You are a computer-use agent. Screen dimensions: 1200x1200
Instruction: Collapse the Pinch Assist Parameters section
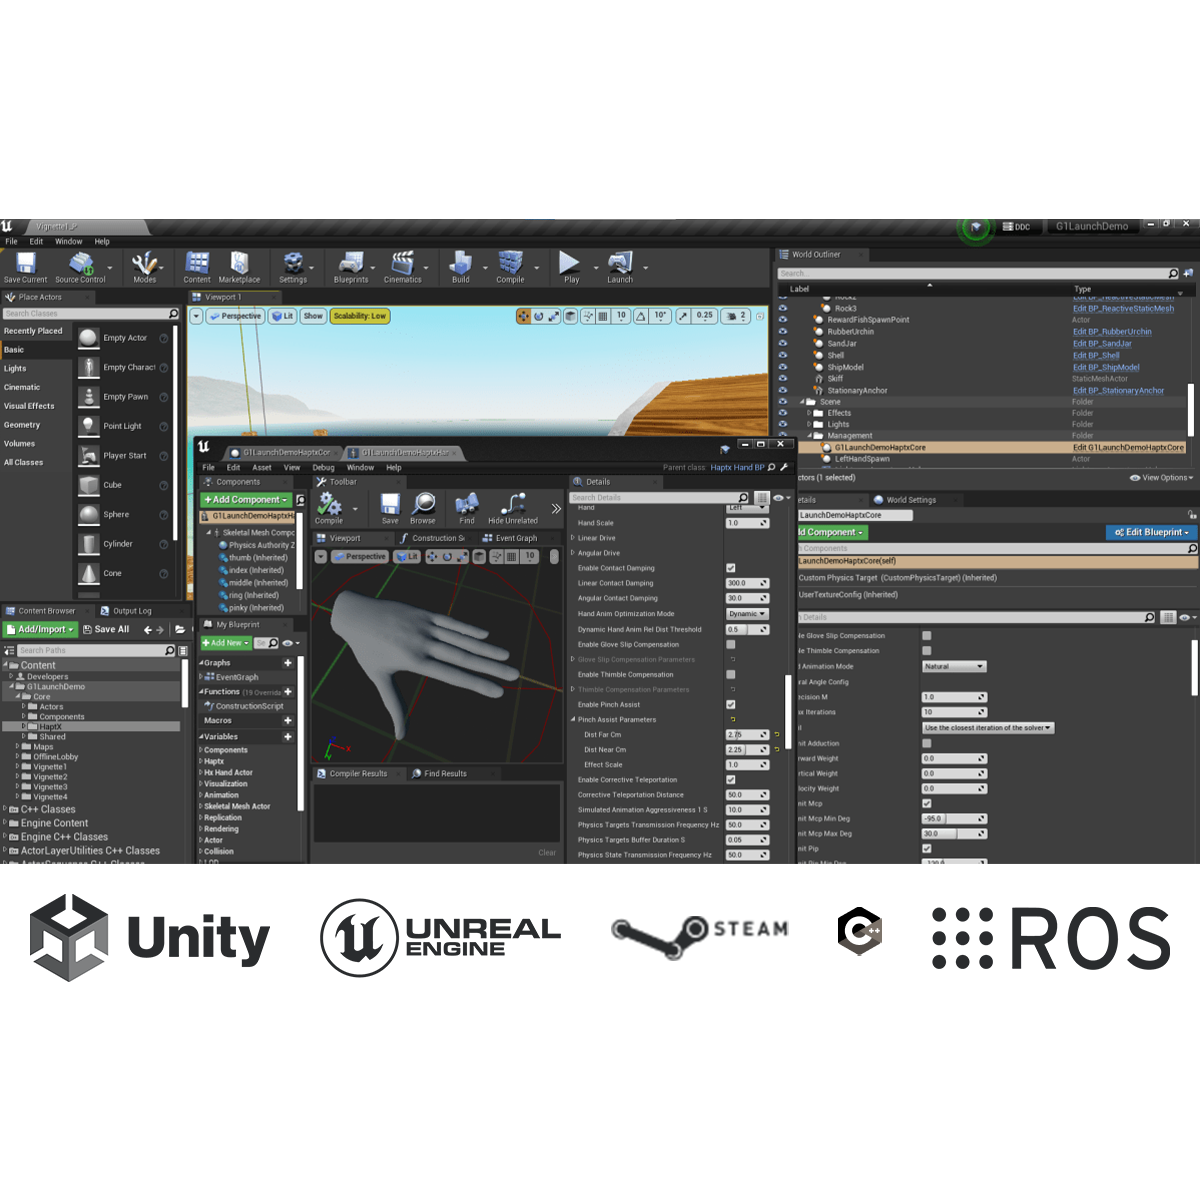[x=573, y=720]
